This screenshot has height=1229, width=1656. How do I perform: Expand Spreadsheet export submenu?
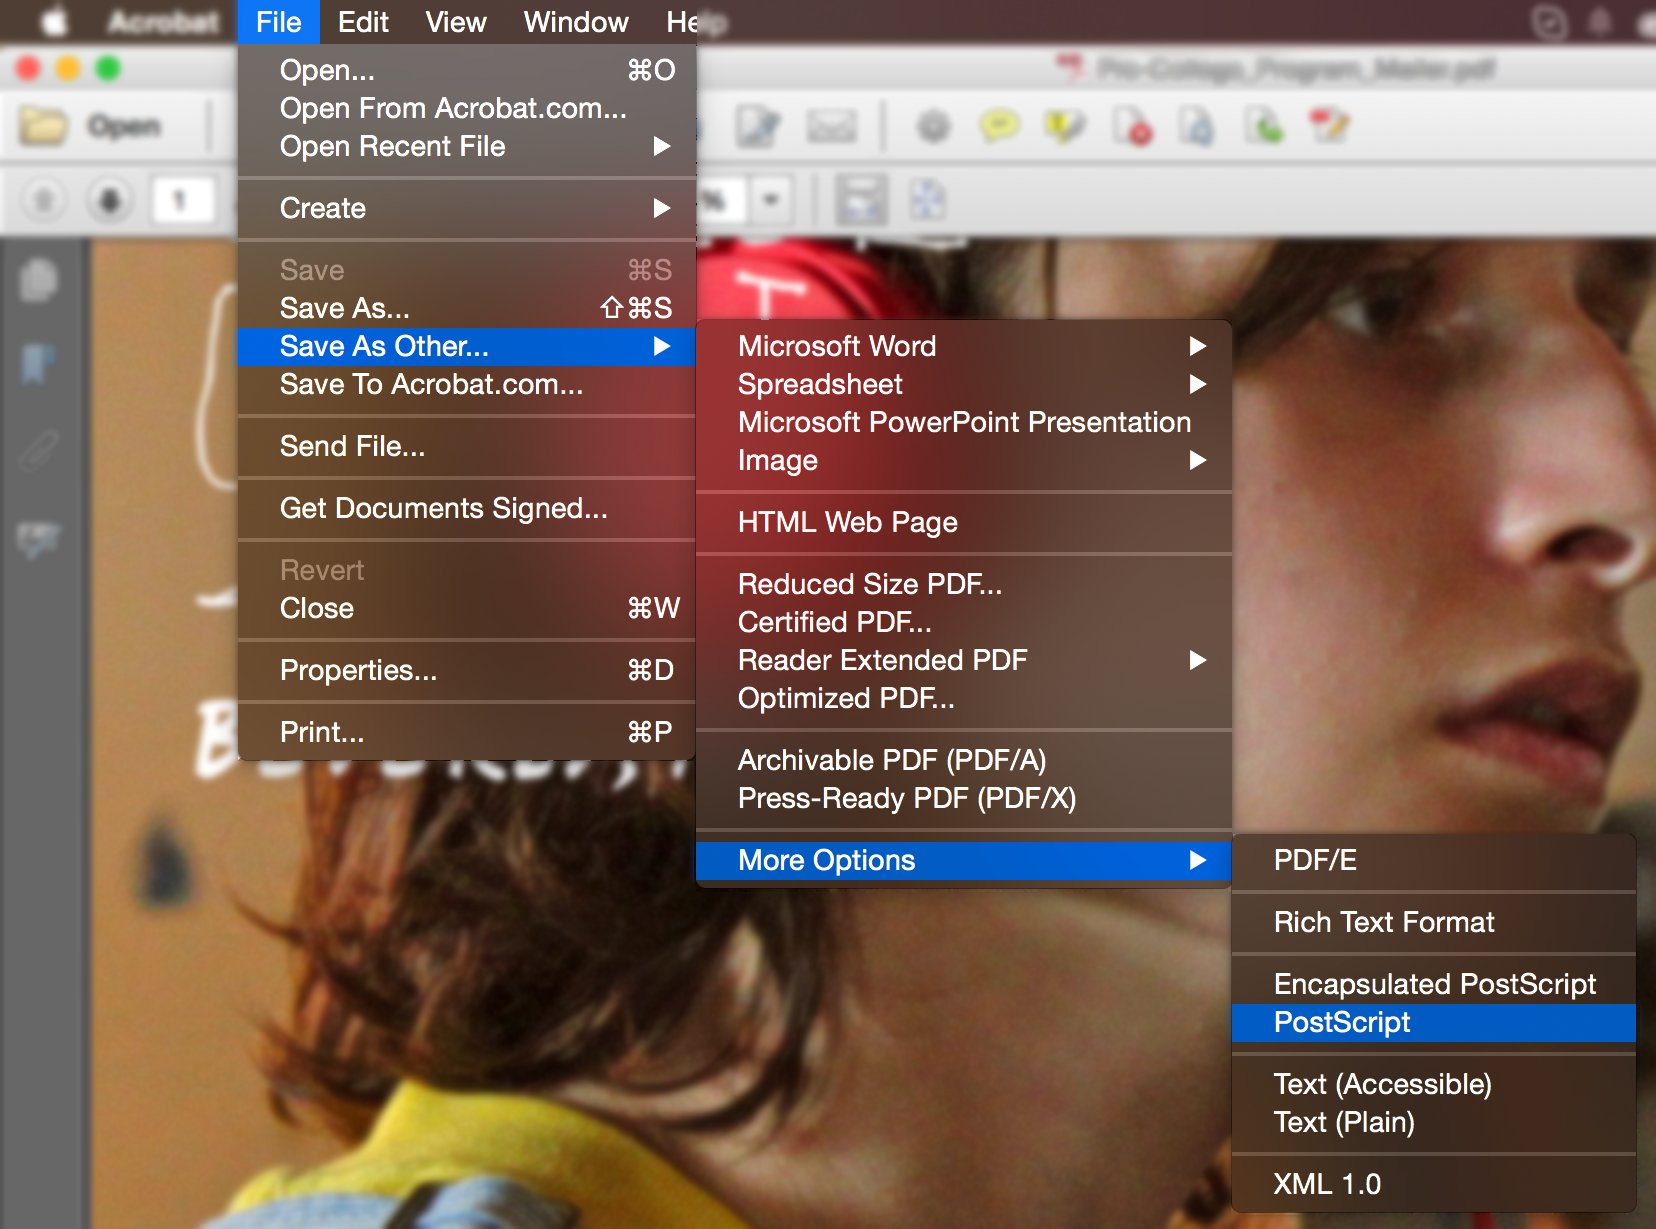964,384
